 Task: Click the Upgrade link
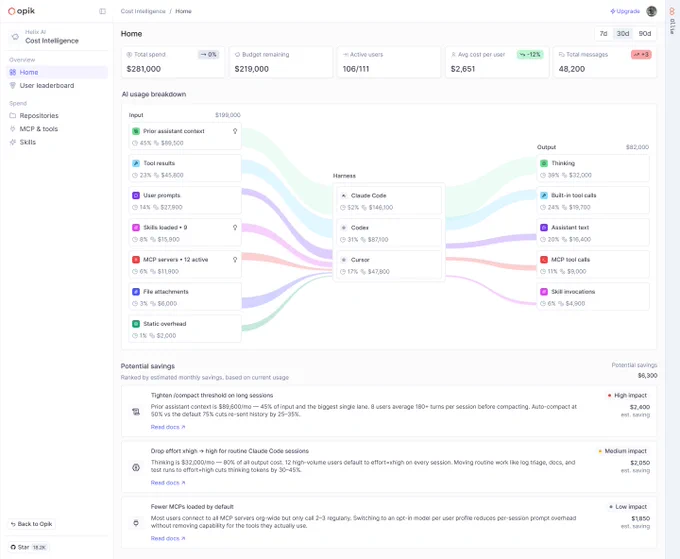click(x=625, y=11)
